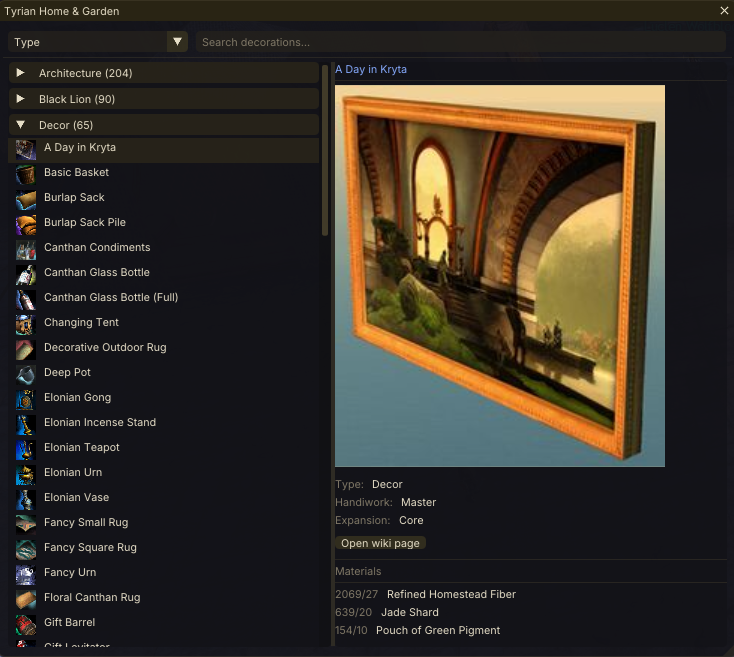The height and width of the screenshot is (657, 734).
Task: Choose Elonian Teapot from list
Action: coord(164,450)
